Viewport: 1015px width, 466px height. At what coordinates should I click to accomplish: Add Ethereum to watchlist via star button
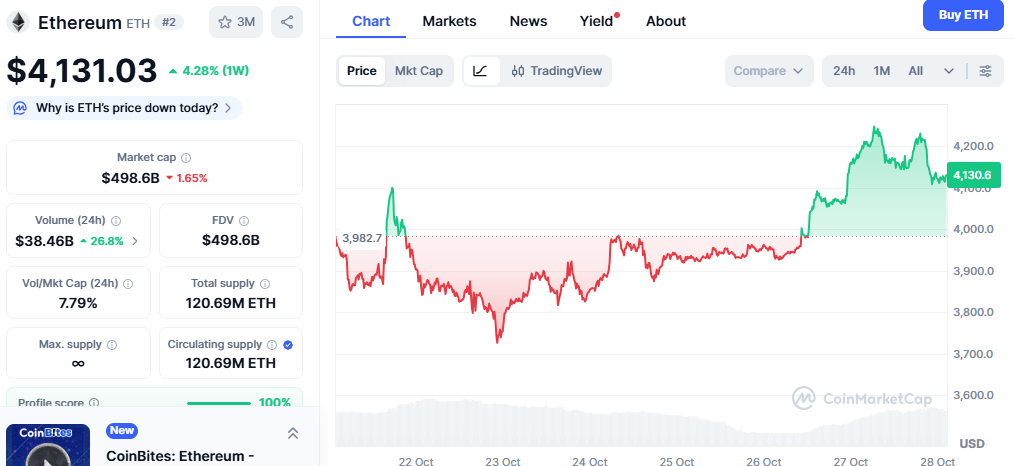[236, 21]
